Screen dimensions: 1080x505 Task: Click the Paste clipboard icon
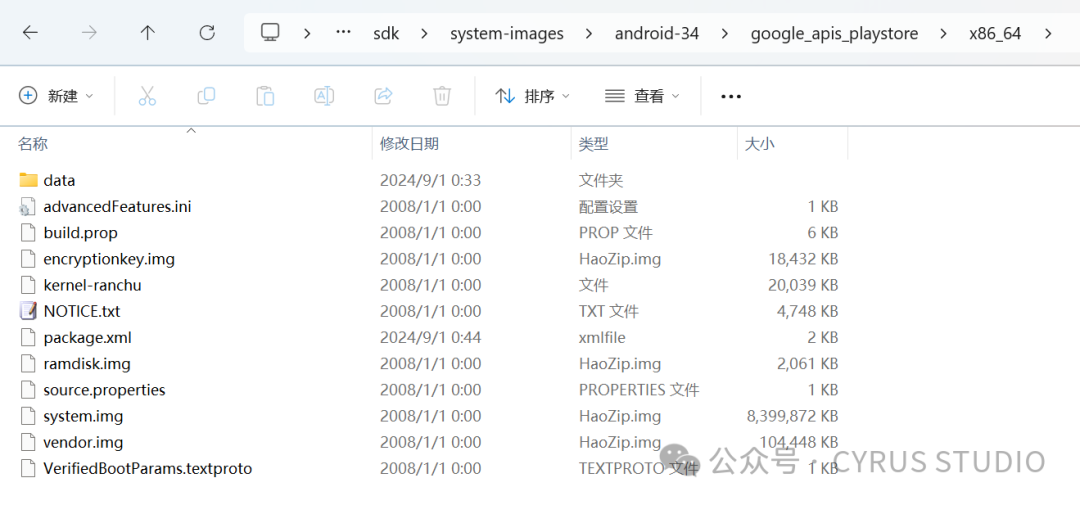(265, 96)
